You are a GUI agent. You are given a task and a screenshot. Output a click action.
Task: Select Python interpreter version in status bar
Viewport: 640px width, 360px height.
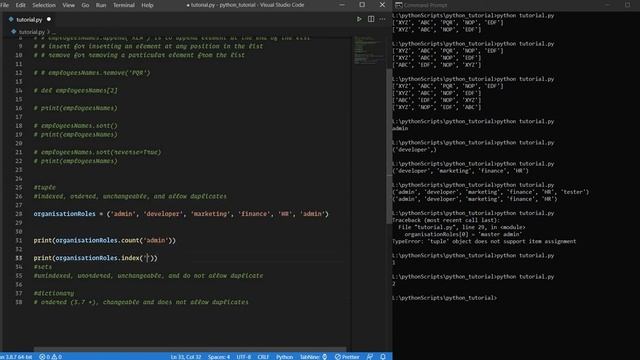tap(16, 357)
